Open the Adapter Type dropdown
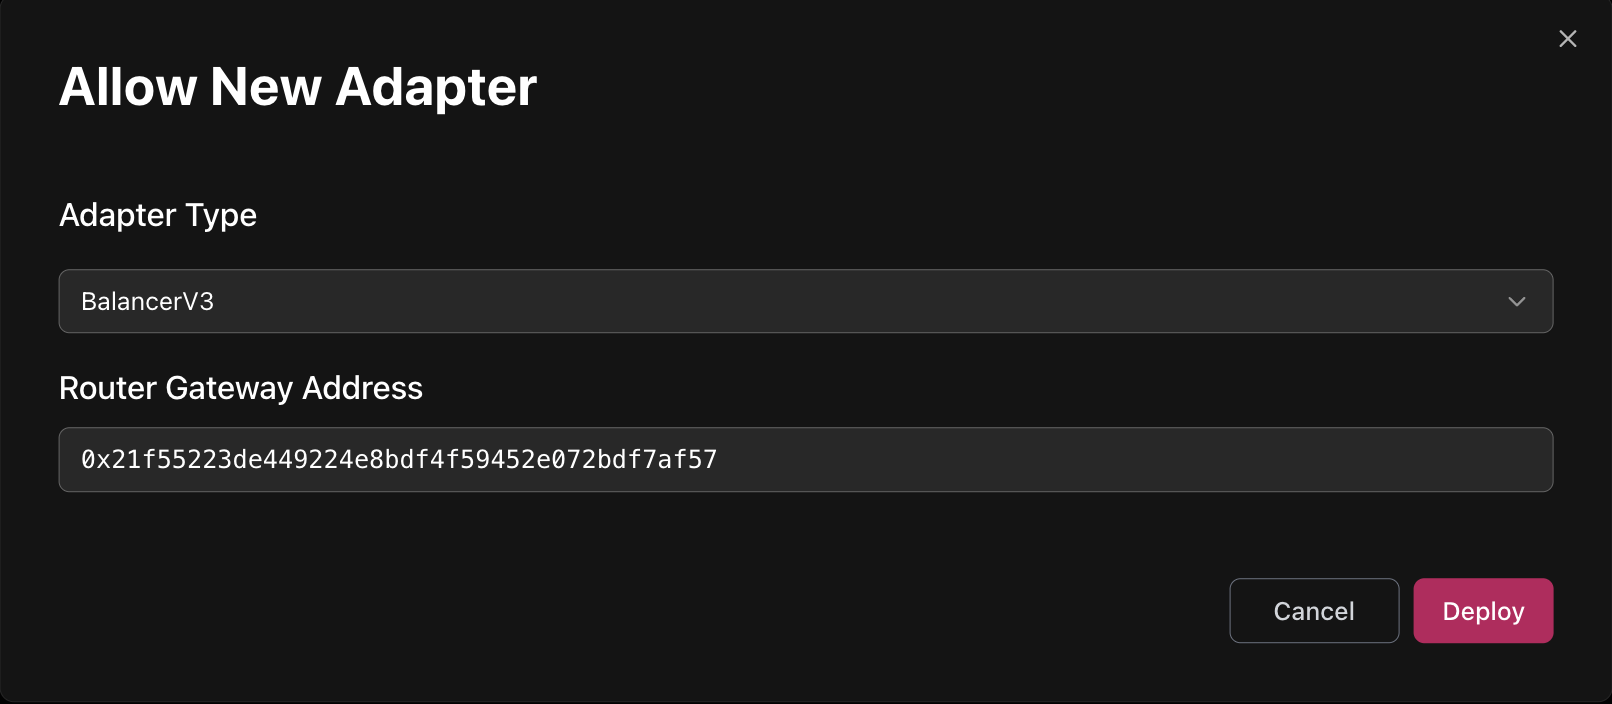 point(805,301)
